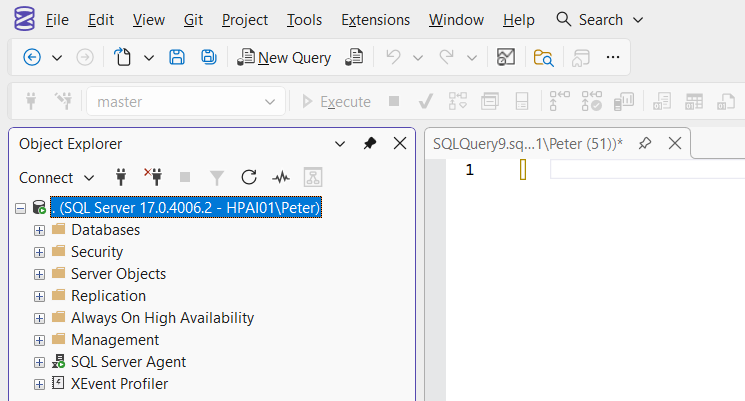Select the SQL Server Agent node

pyautogui.click(x=128, y=362)
